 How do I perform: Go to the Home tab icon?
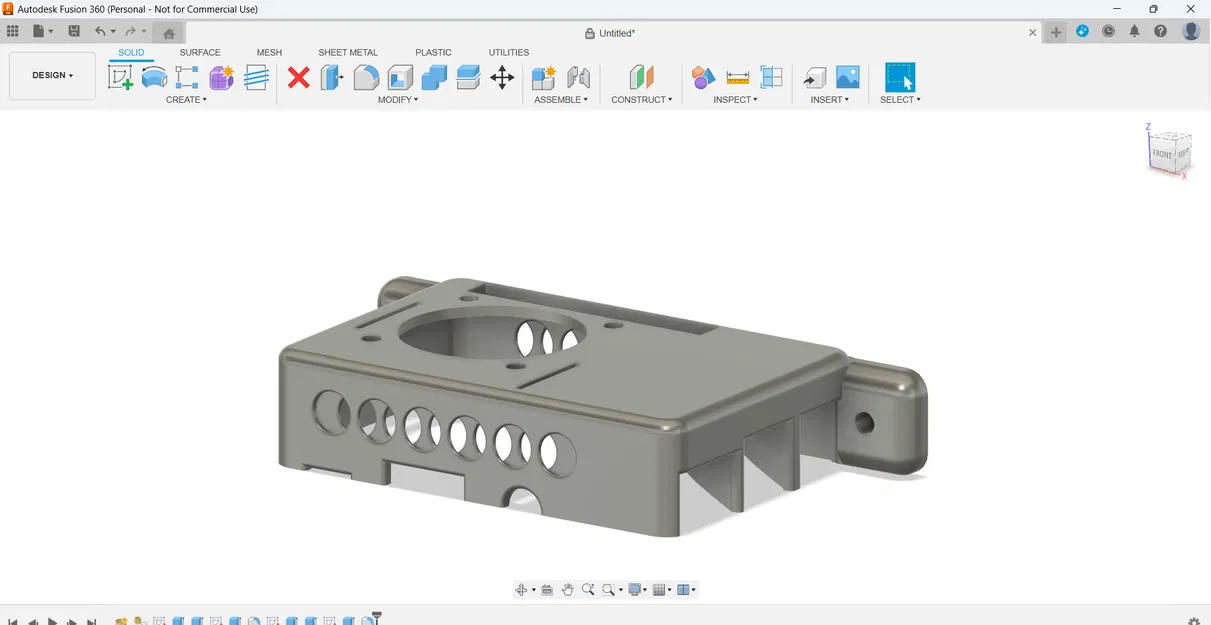coord(169,33)
